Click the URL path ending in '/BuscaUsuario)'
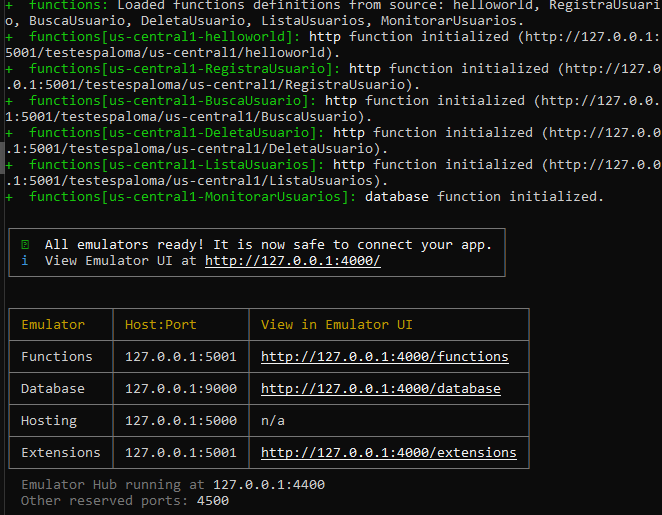 (x=189, y=117)
